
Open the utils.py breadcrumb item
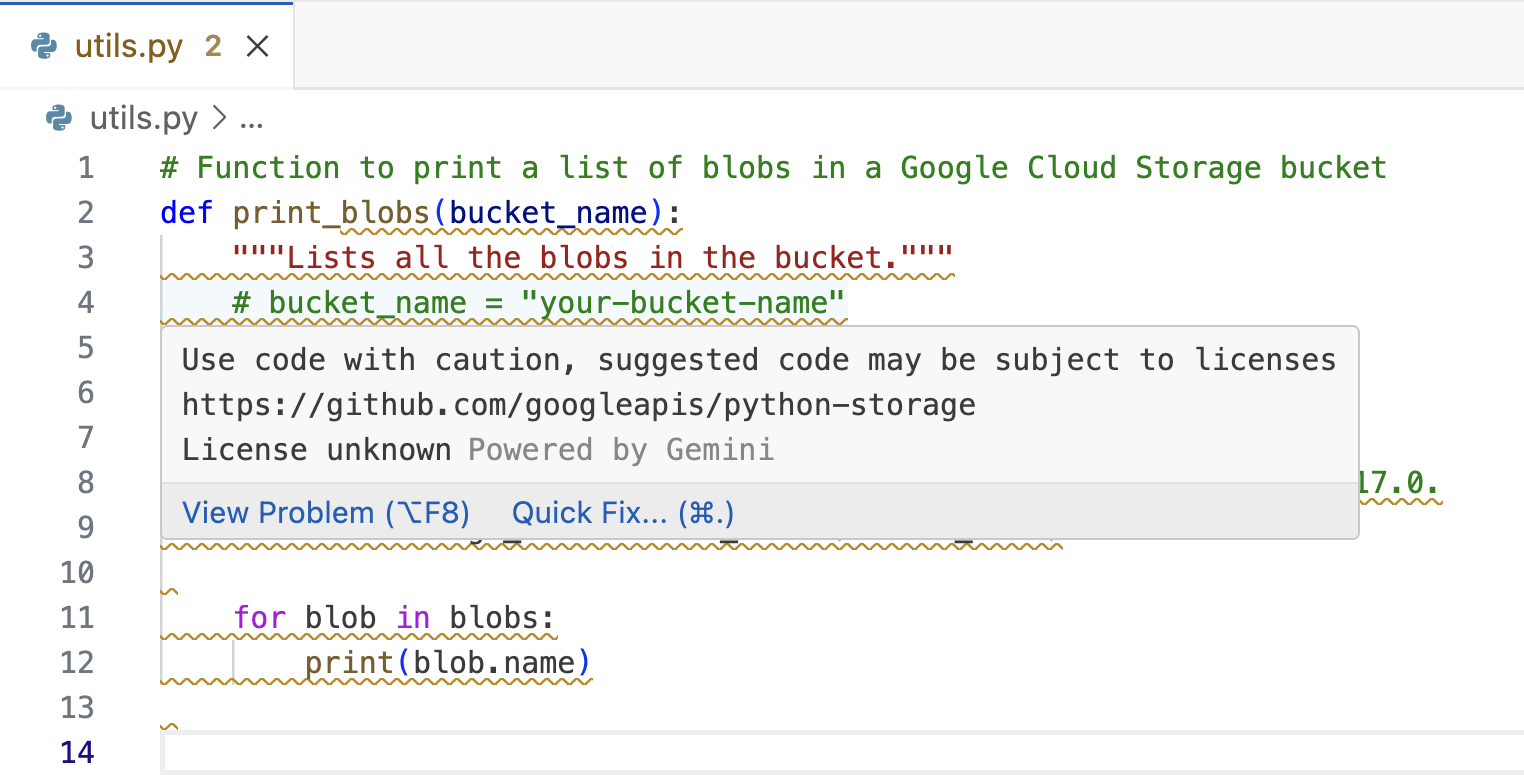coord(143,119)
